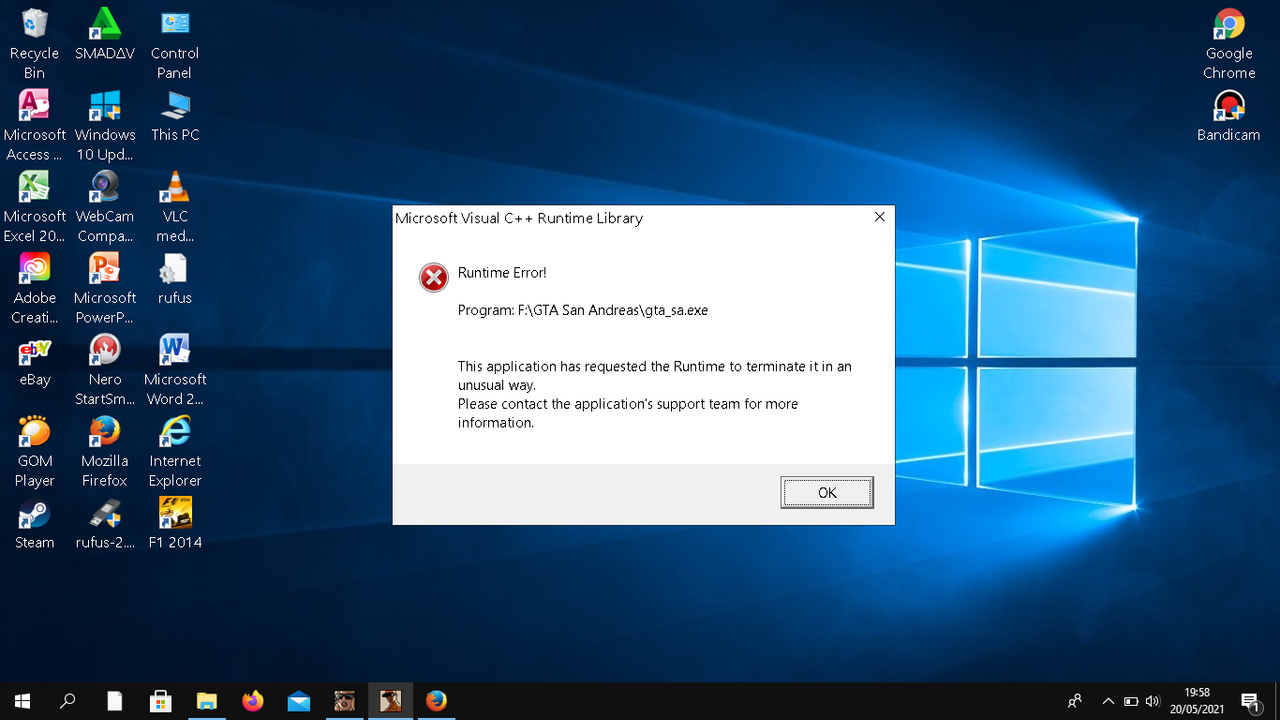Select the eBay desktop shortcut
The image size is (1280, 720).
click(x=34, y=362)
